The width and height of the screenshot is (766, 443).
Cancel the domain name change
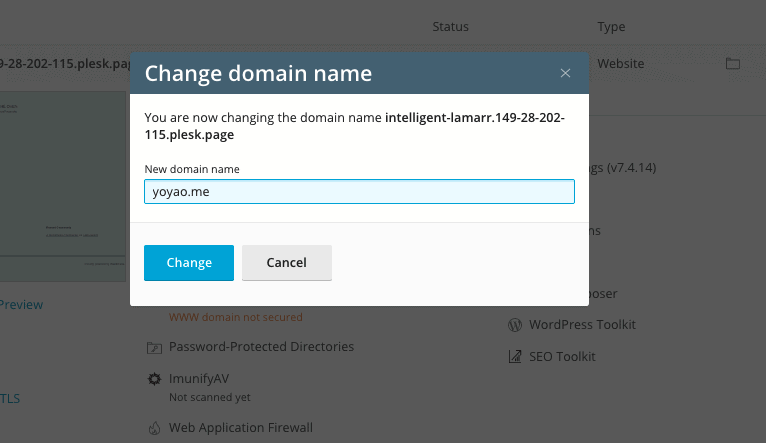[287, 263]
